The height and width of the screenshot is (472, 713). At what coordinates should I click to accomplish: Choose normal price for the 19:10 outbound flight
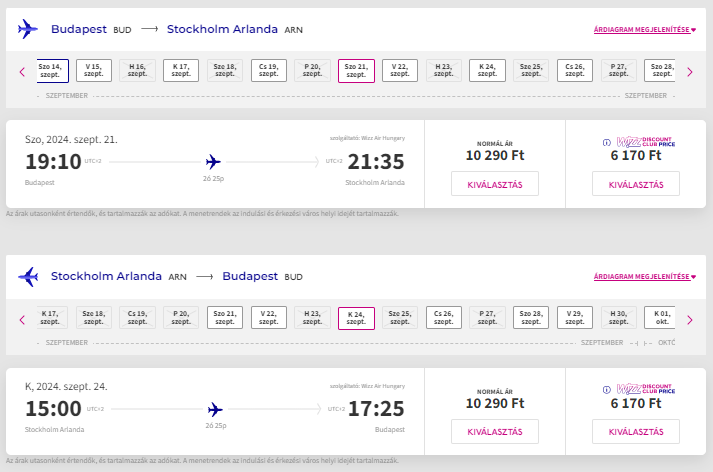click(495, 184)
